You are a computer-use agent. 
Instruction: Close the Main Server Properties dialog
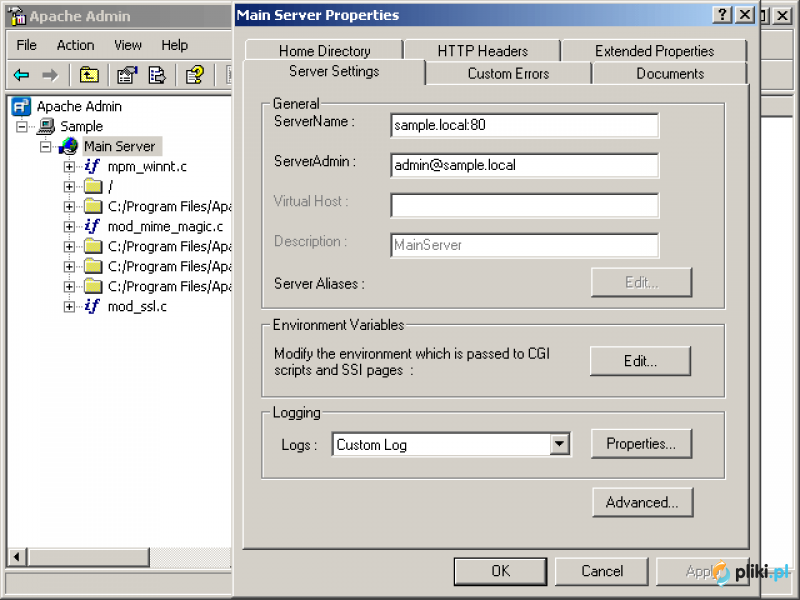tap(745, 15)
